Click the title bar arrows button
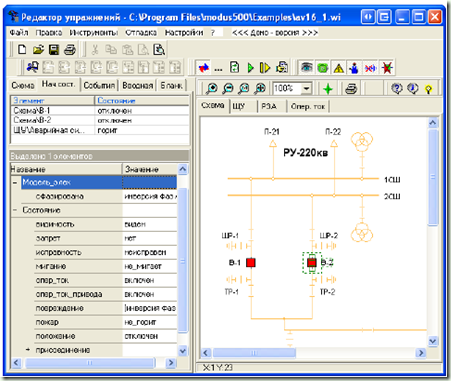Viewport: 451px width, 381px height. click(x=368, y=16)
